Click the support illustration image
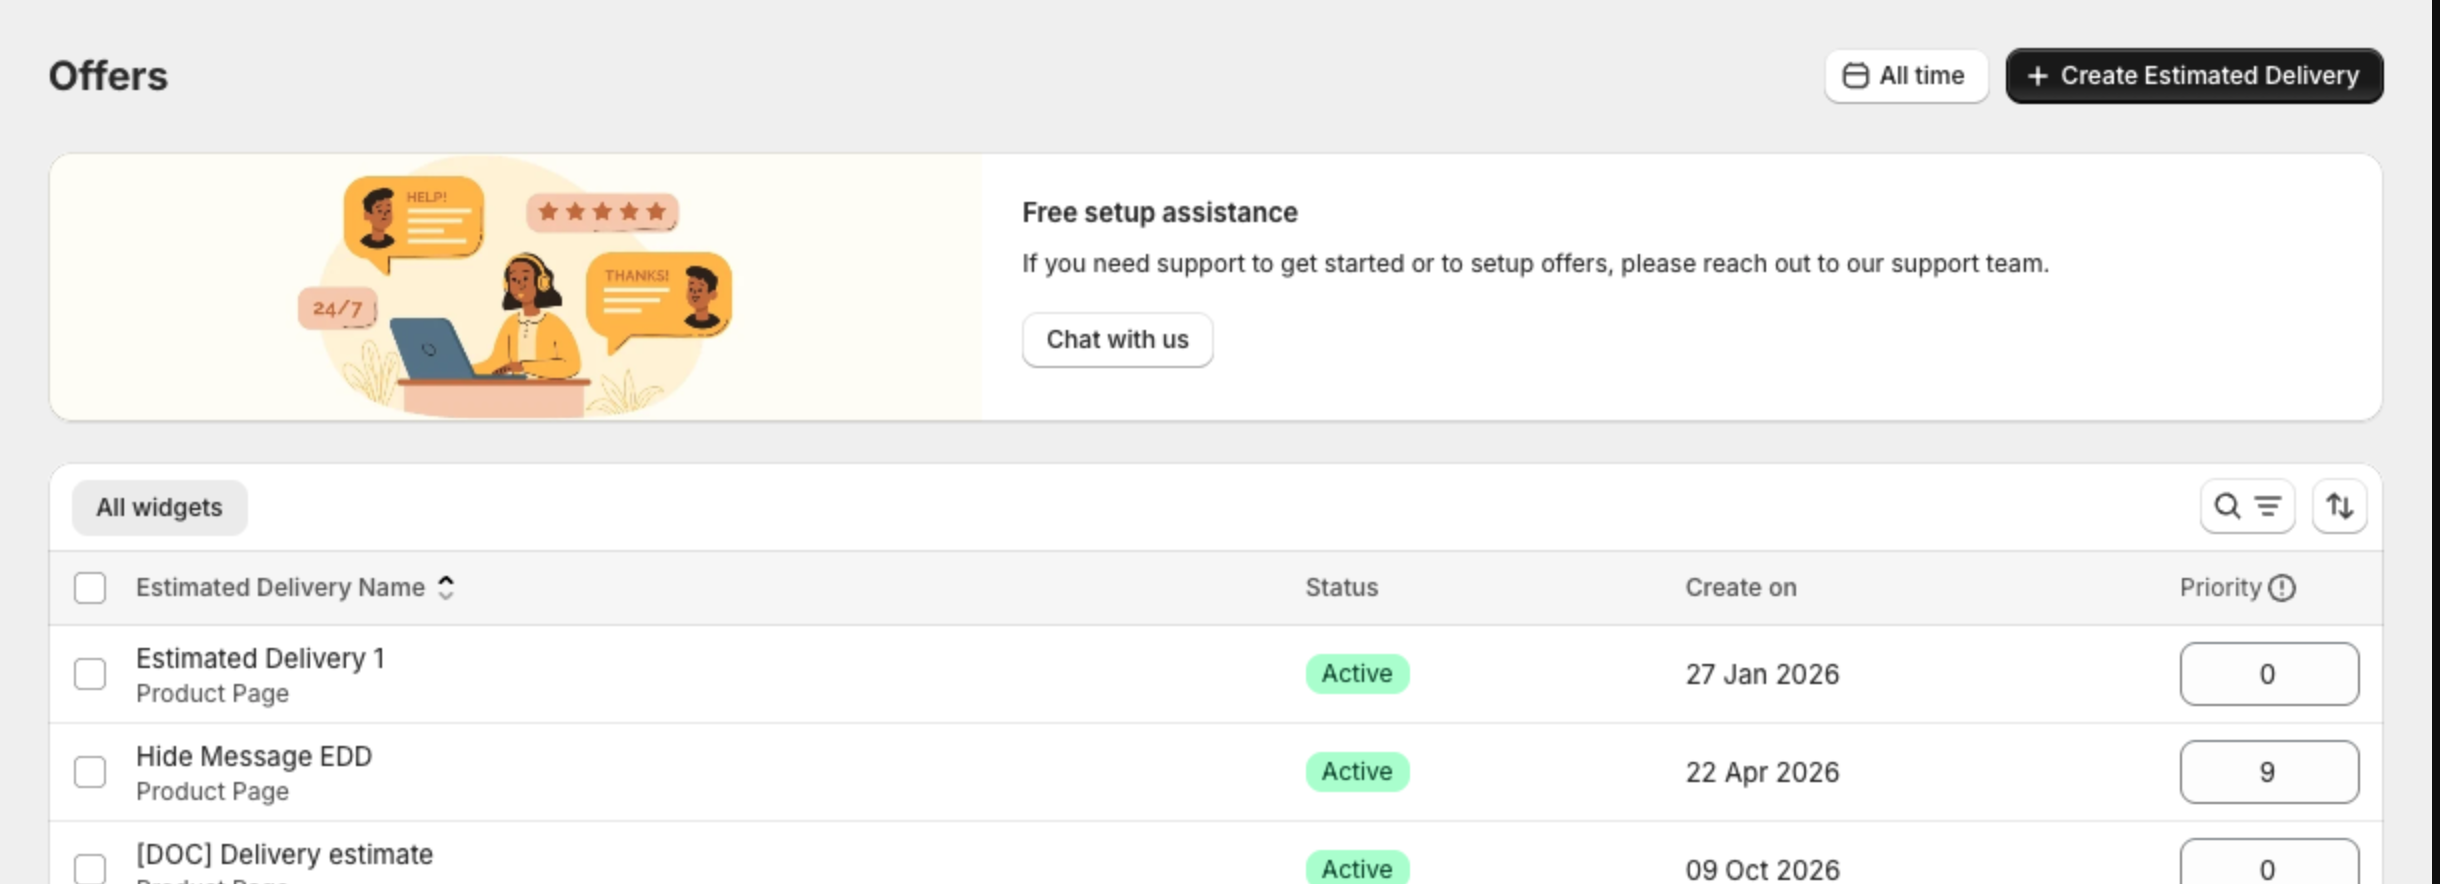The height and width of the screenshot is (884, 2440). pos(516,287)
